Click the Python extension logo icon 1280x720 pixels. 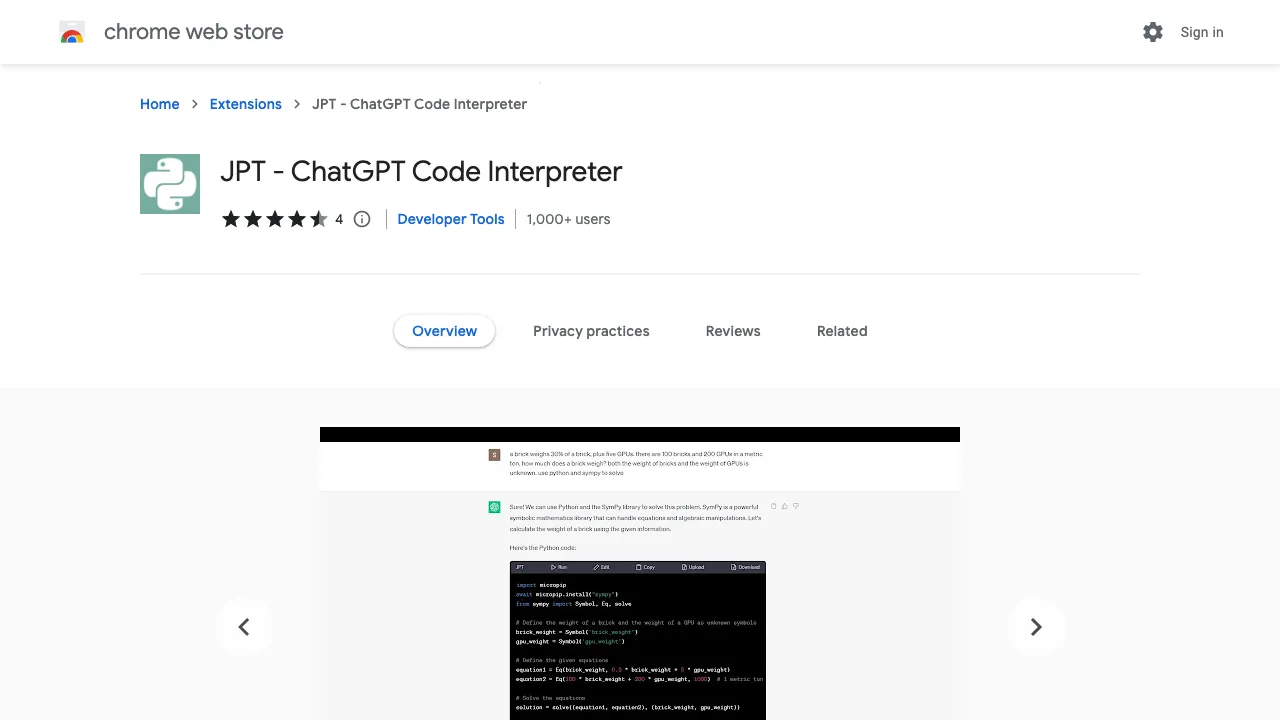coord(170,184)
